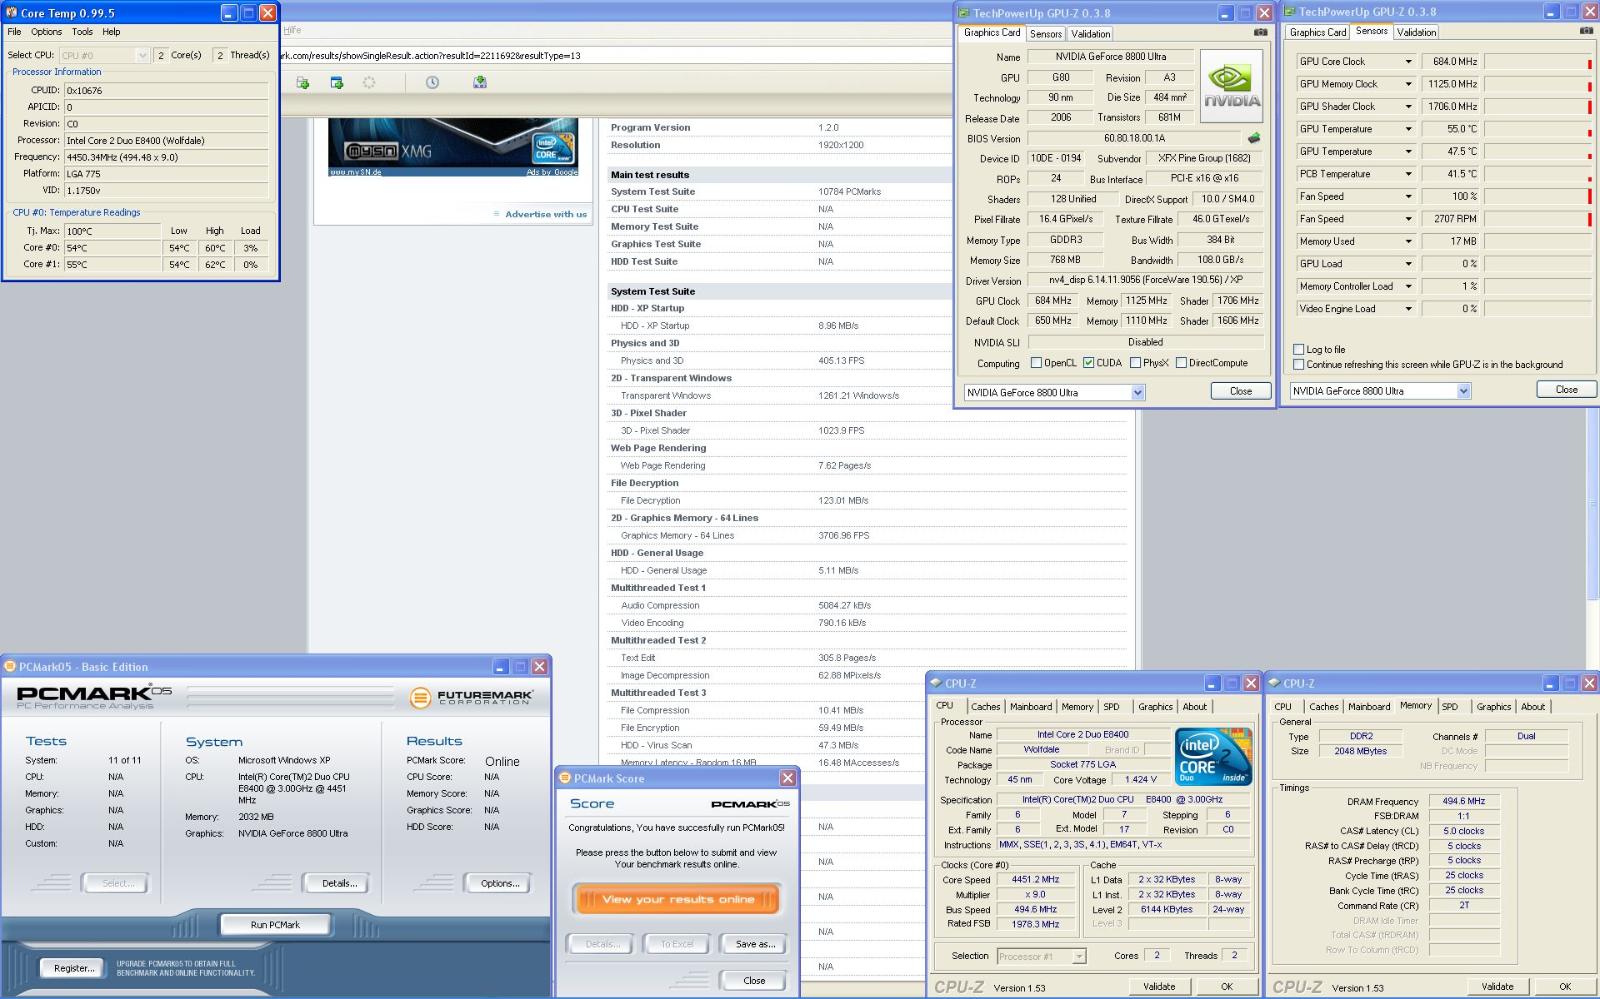This screenshot has height=999, width=1600.
Task: Click the loading spinner icon in the browser toolbar
Action: pos(369,82)
